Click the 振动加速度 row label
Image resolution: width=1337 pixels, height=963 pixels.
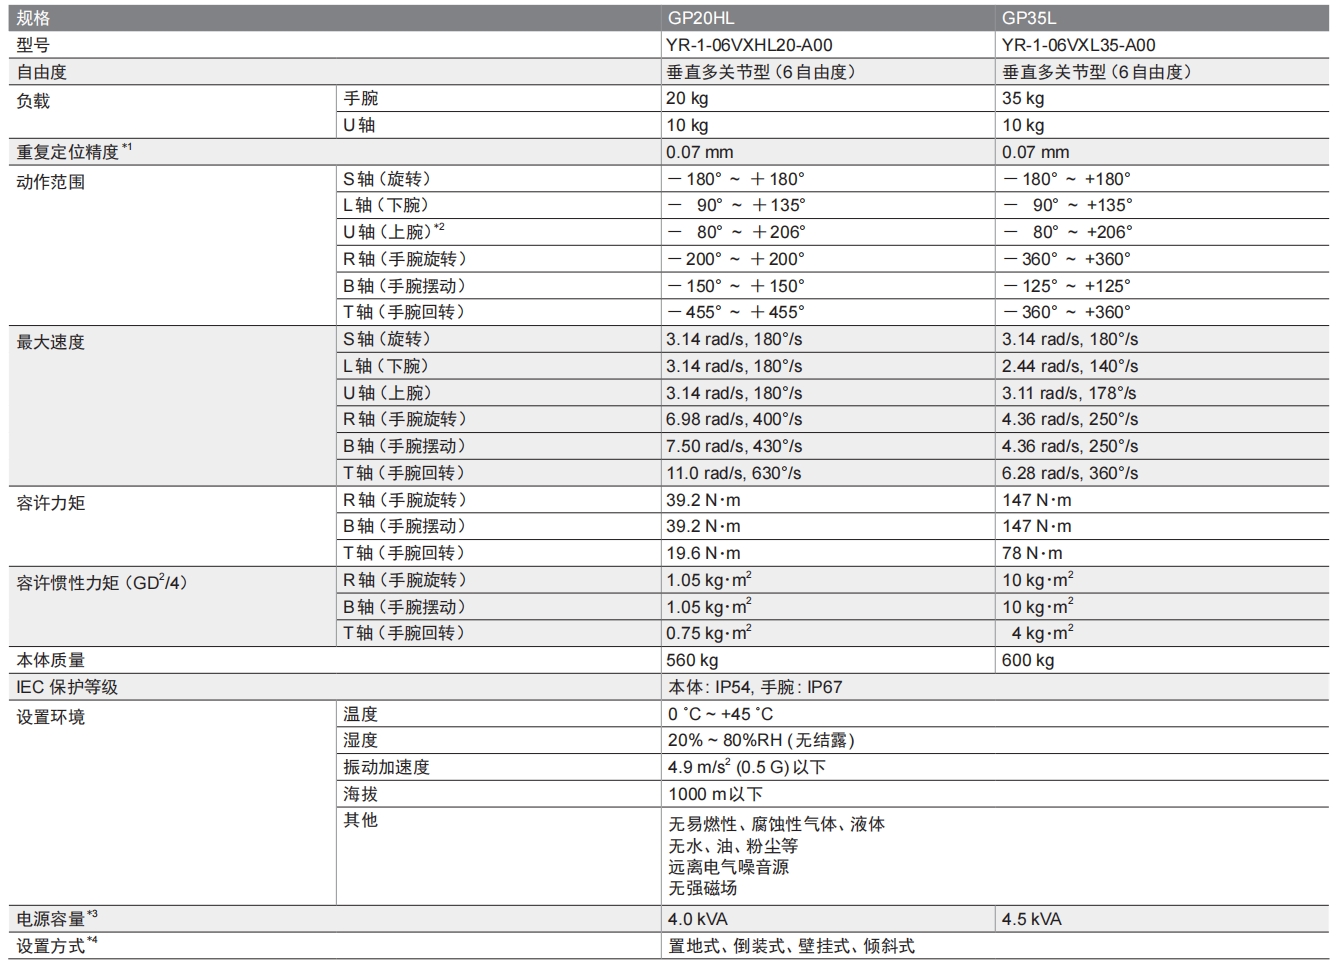pos(386,767)
